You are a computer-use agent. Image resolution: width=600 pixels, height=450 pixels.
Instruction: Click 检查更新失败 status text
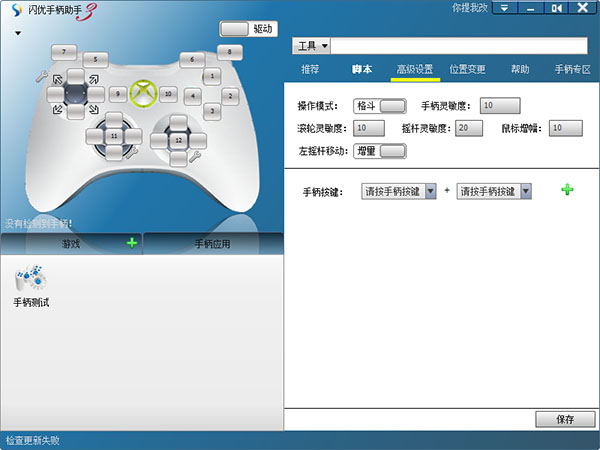pyautogui.click(x=33, y=440)
